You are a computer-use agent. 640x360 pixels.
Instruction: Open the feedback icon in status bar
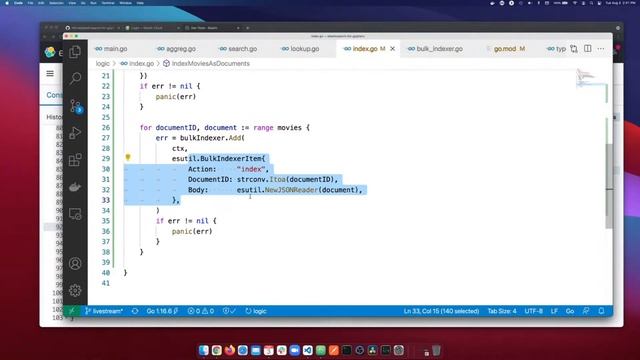(x=586, y=311)
